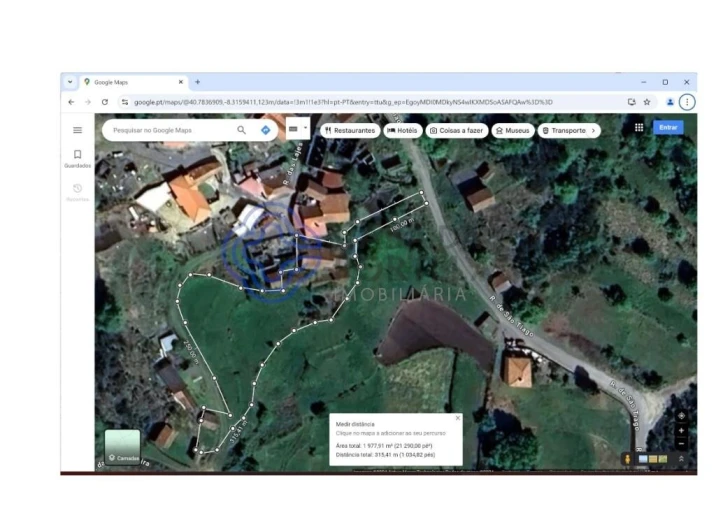
Task: Expand more category chips after Transporte
Action: [x=594, y=130]
